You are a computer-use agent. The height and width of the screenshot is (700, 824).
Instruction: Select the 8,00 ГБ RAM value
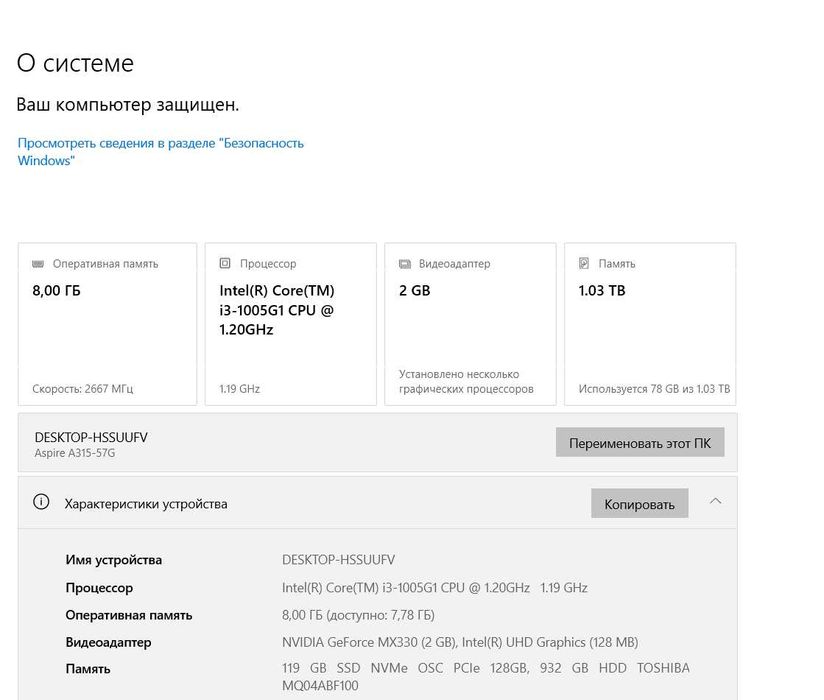click(x=56, y=291)
